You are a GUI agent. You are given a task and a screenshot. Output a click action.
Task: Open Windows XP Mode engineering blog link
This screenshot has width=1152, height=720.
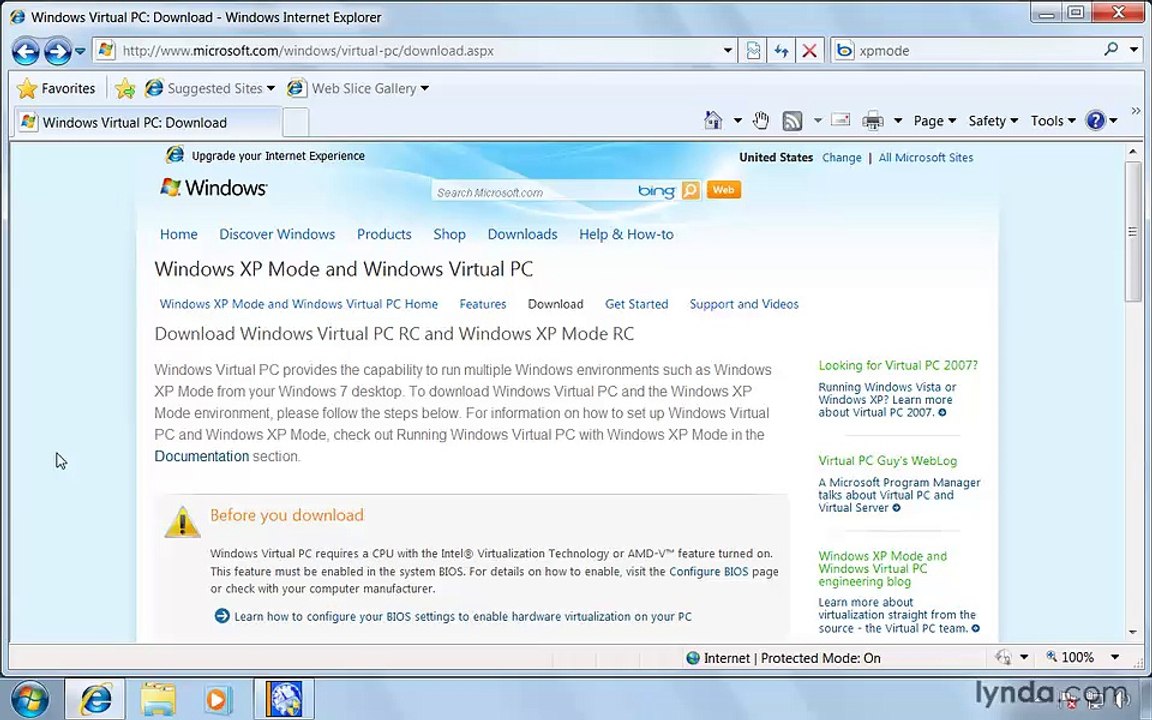(x=882, y=569)
